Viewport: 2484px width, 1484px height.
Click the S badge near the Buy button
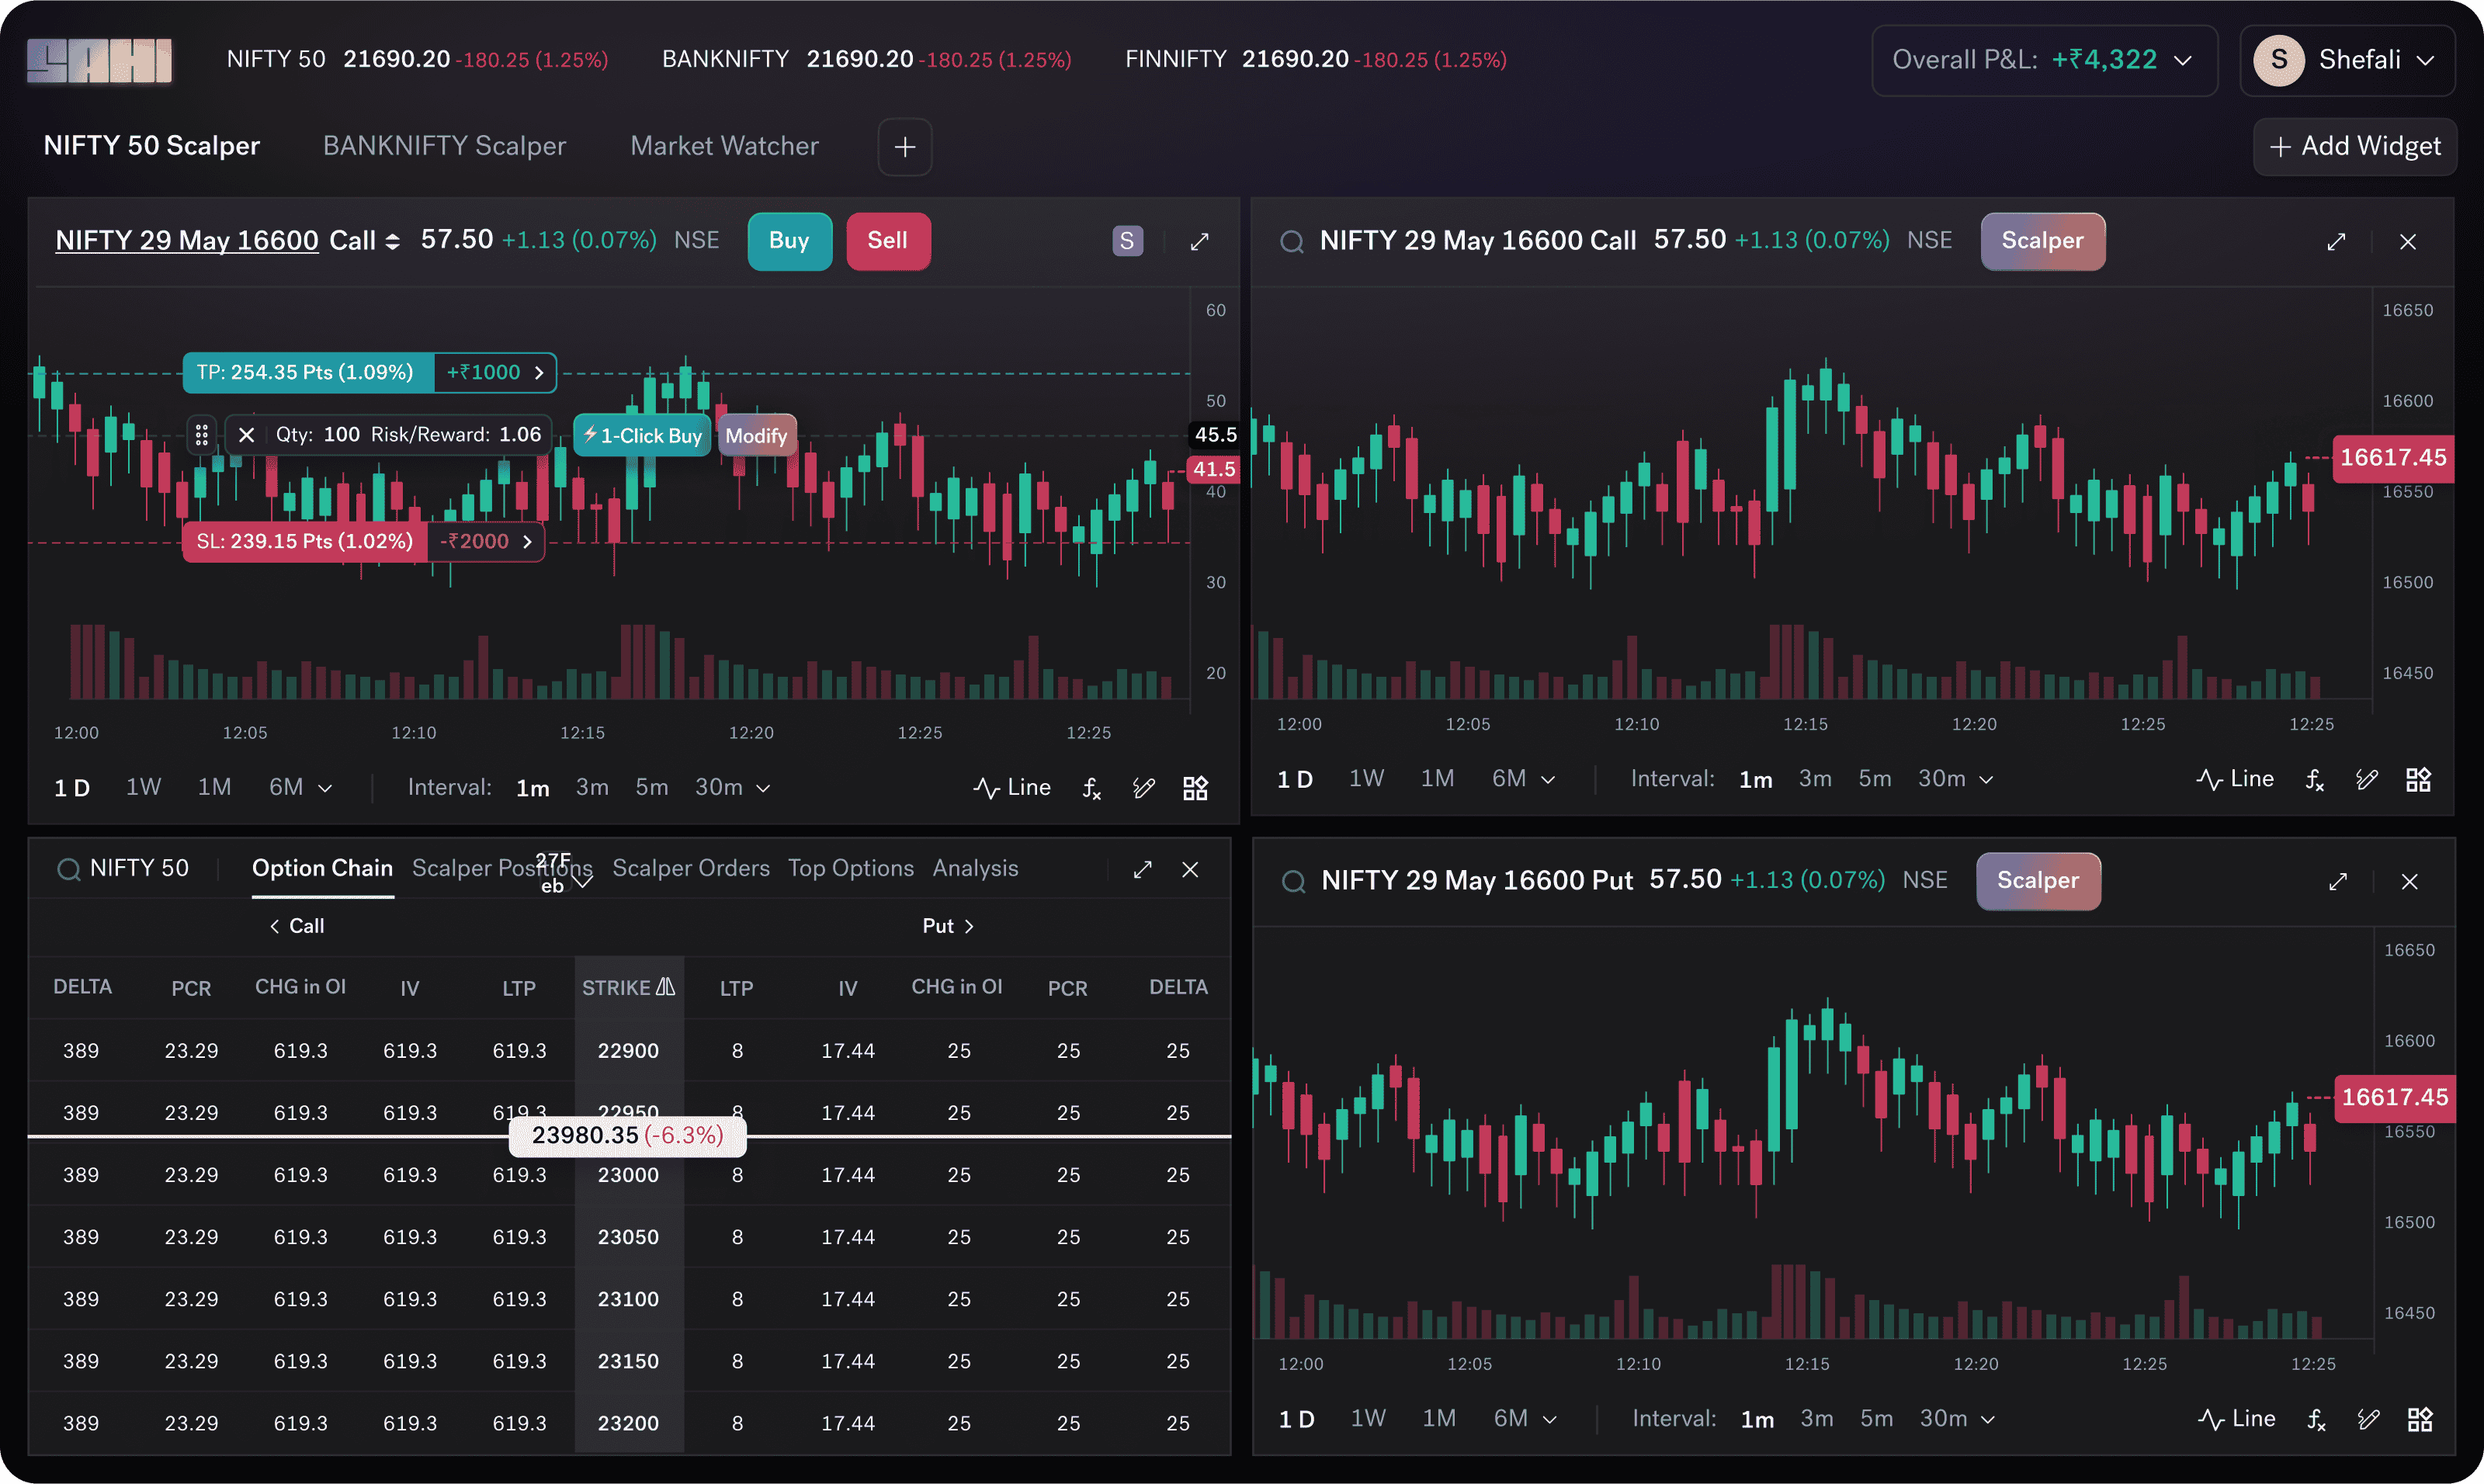[x=1127, y=241]
